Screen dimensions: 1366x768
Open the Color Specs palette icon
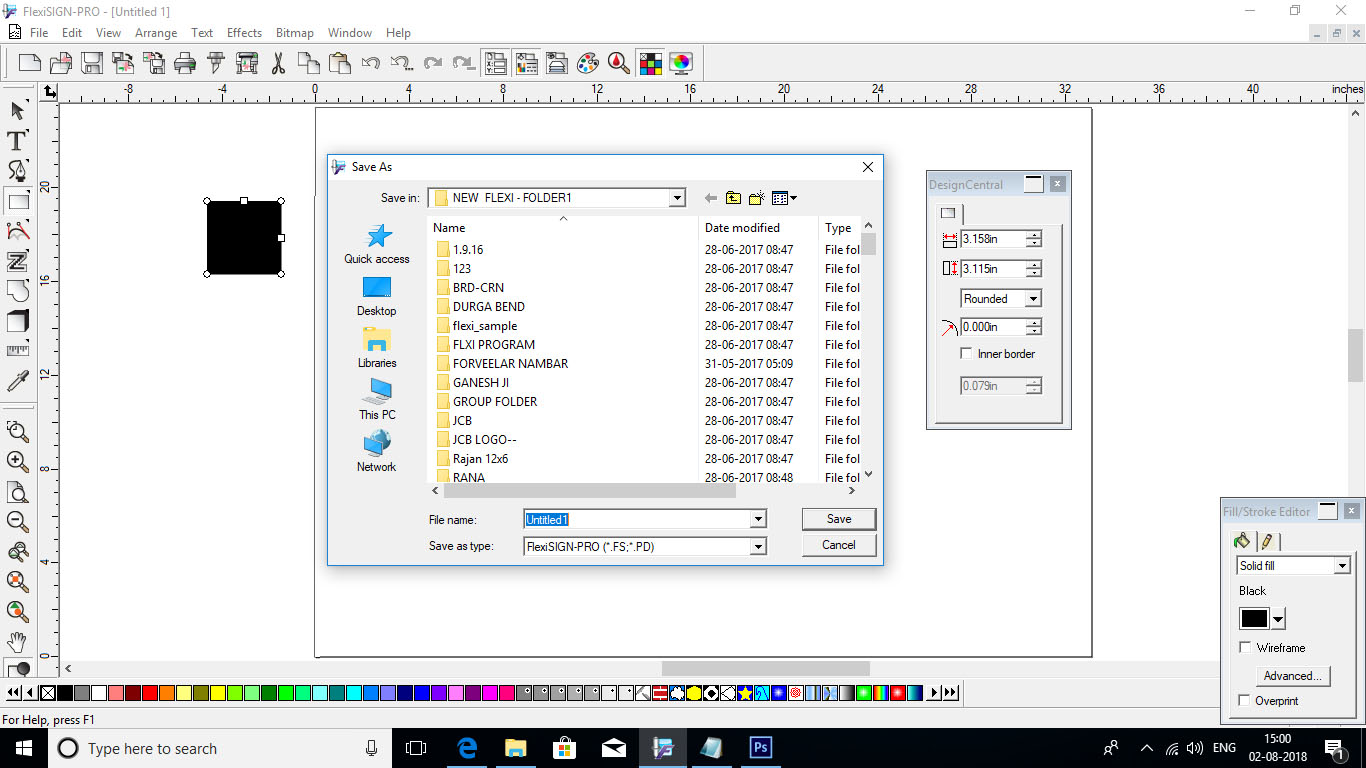[651, 63]
